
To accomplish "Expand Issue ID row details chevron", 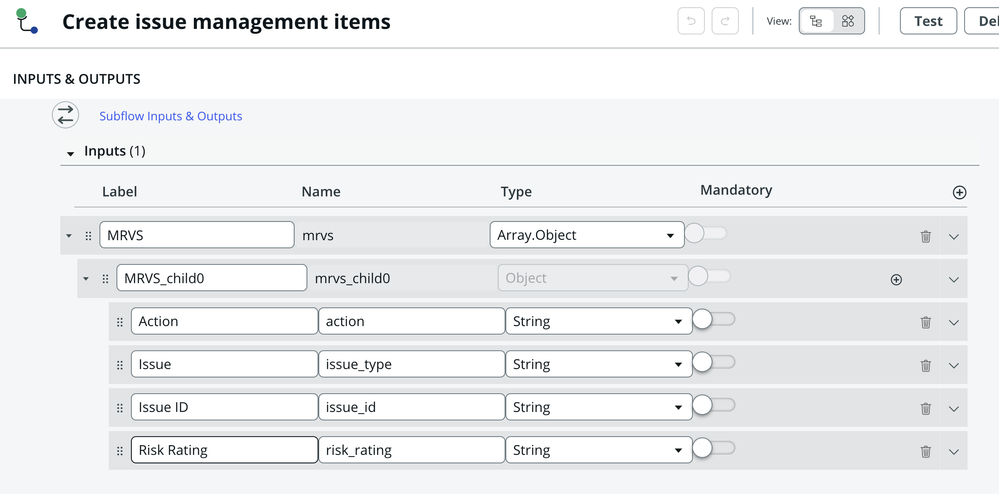I will (x=953, y=409).
